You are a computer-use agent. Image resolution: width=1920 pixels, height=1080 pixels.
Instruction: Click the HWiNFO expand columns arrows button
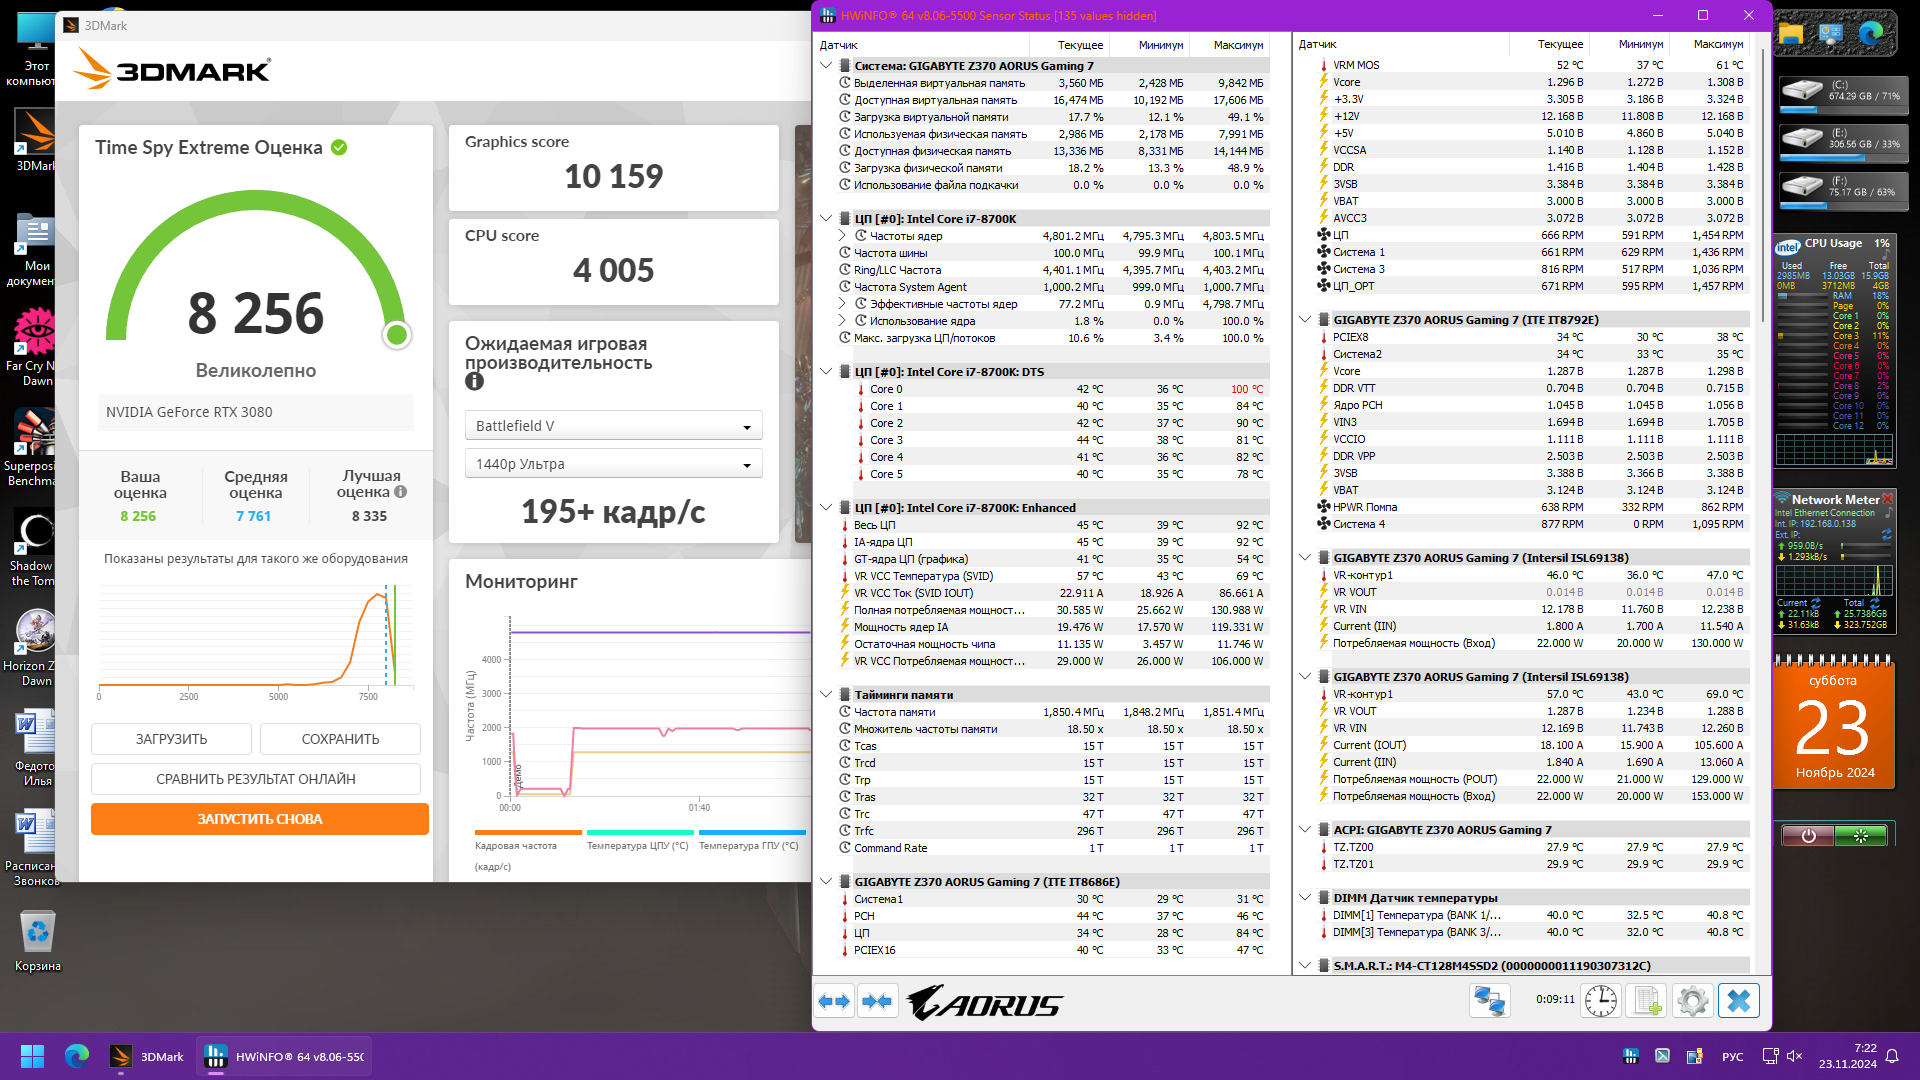(834, 1001)
